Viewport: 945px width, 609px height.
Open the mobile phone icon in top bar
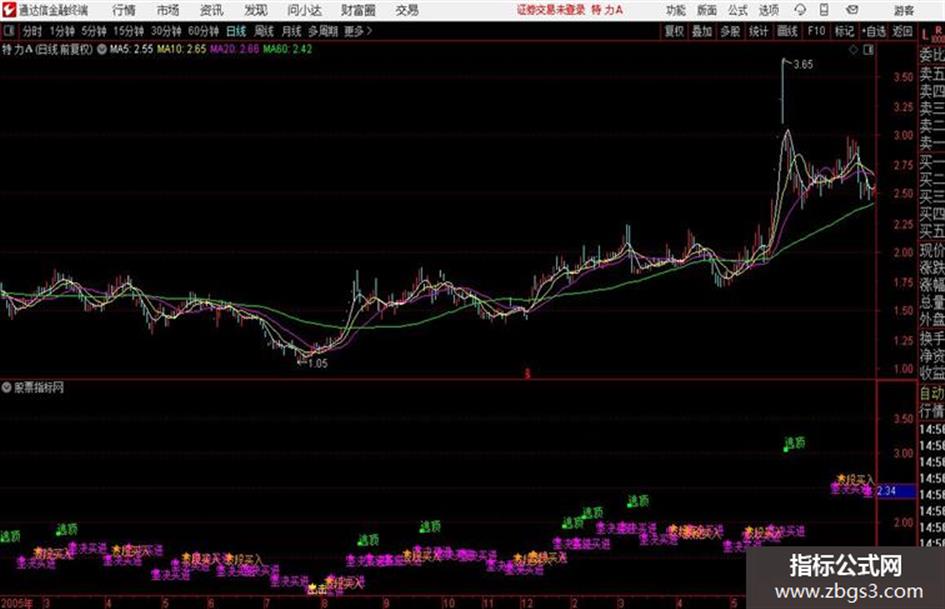[x=824, y=10]
